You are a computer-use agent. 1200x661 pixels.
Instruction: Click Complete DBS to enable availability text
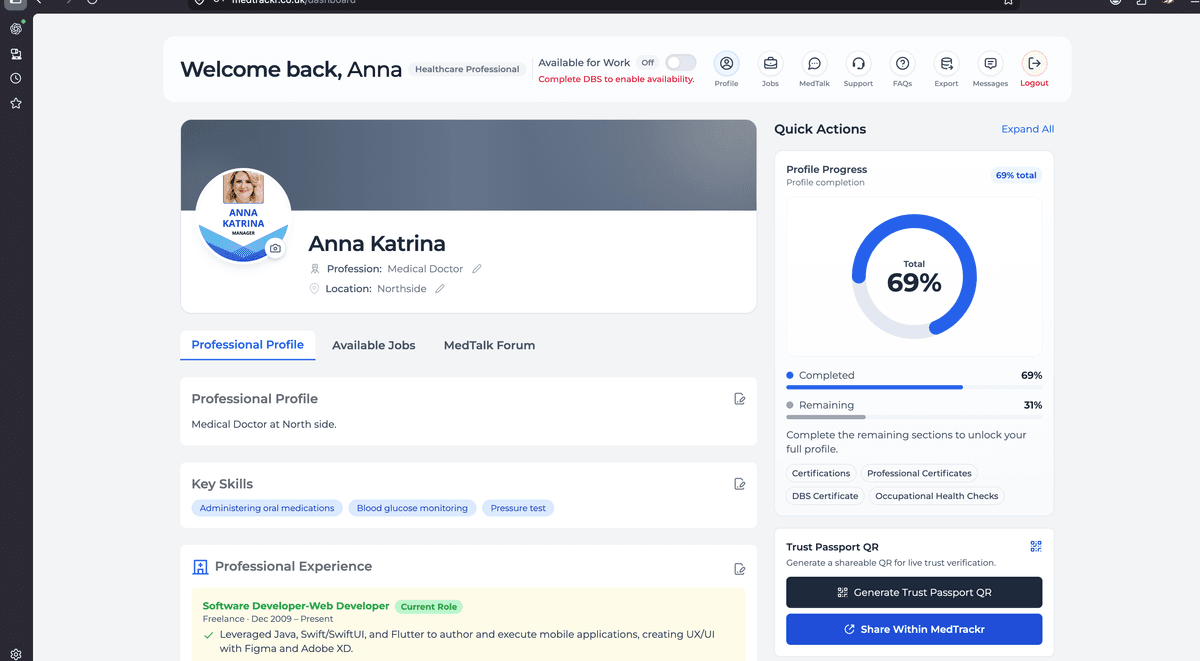point(616,79)
